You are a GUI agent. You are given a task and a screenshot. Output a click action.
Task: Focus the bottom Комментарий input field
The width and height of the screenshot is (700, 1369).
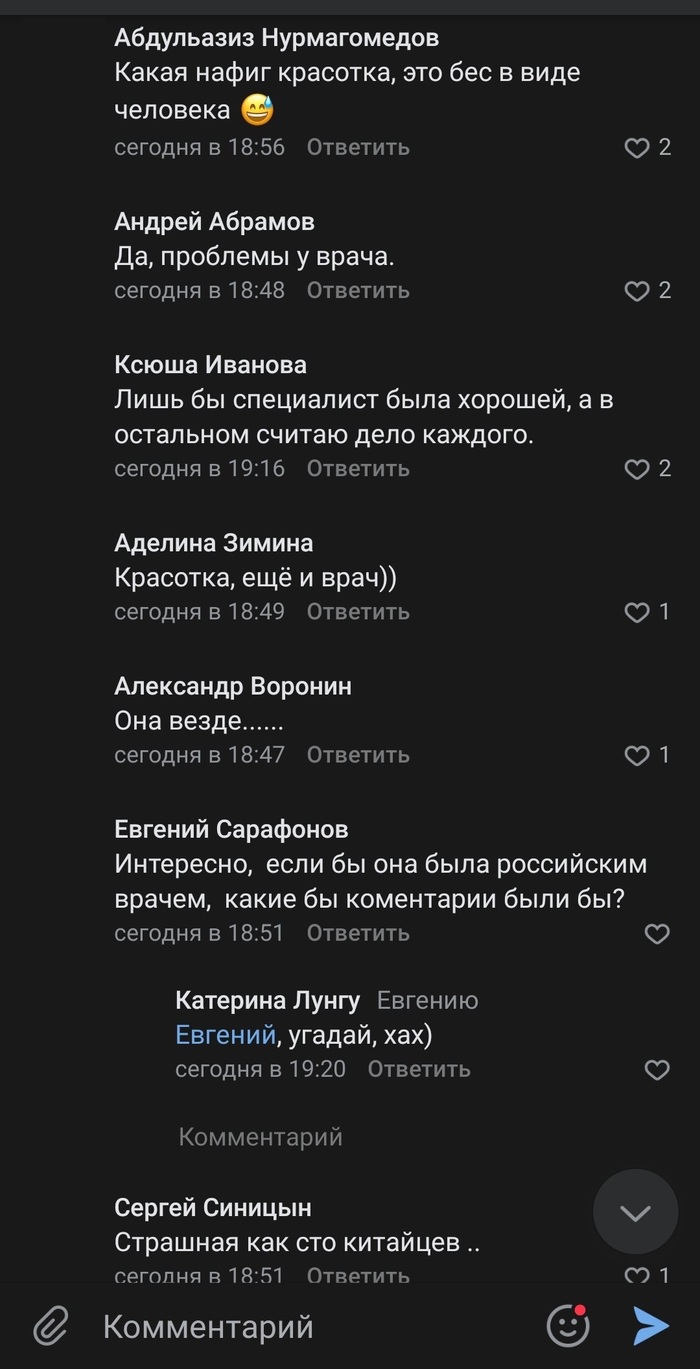tap(300, 1327)
